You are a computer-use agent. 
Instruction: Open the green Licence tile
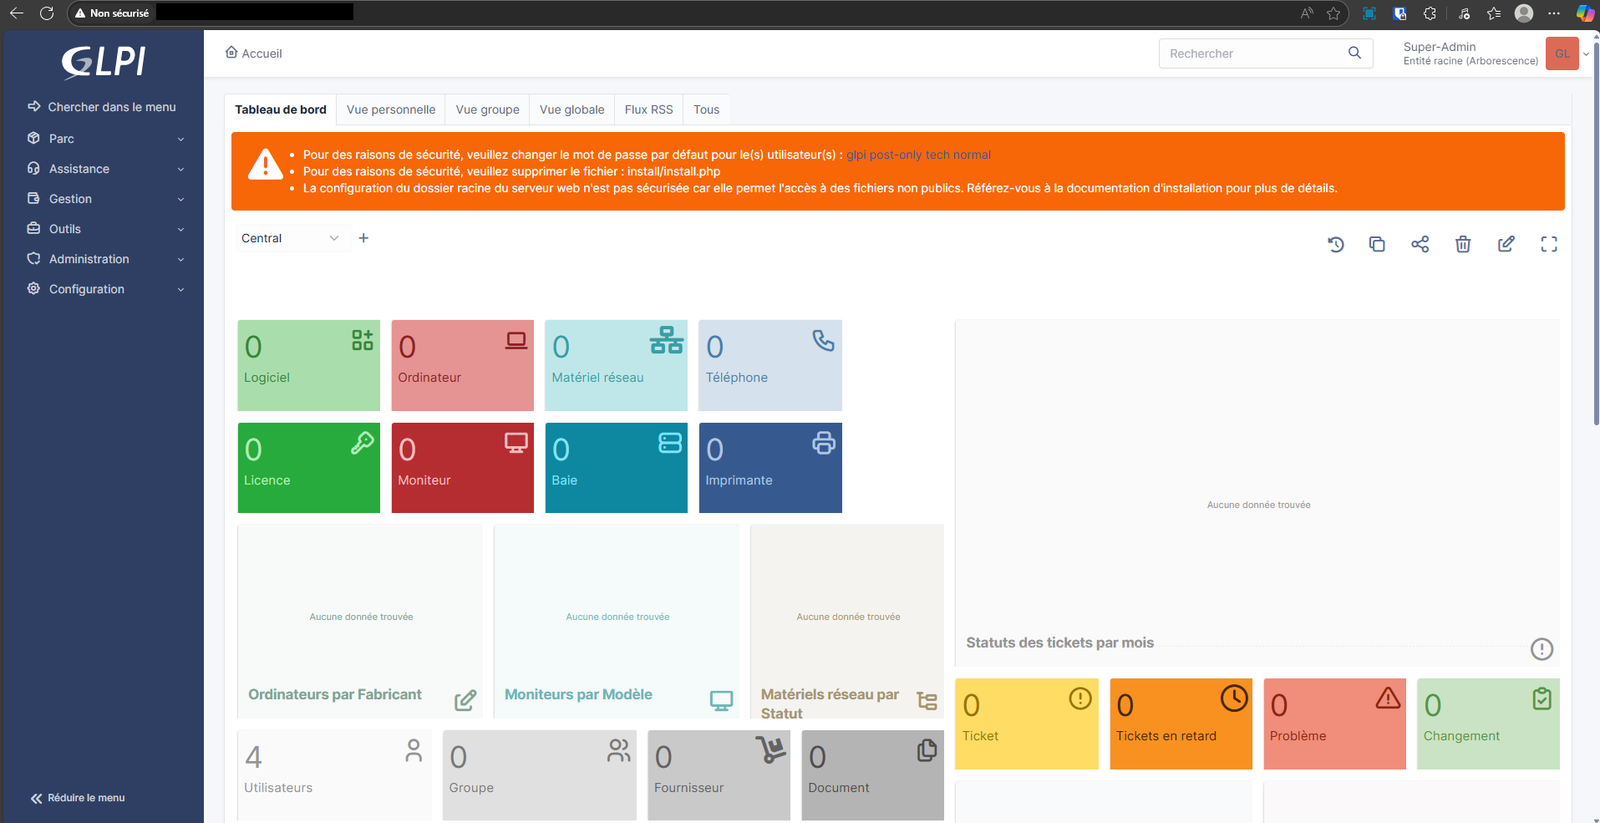[308, 468]
